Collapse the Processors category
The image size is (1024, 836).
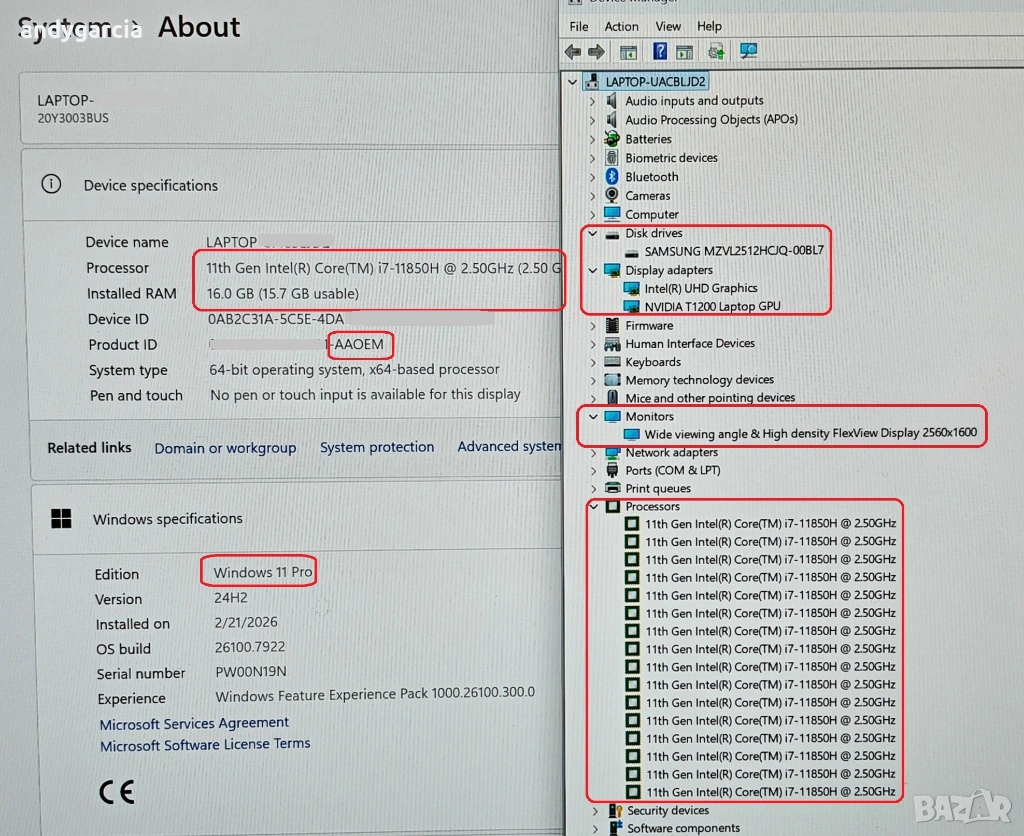(593, 507)
